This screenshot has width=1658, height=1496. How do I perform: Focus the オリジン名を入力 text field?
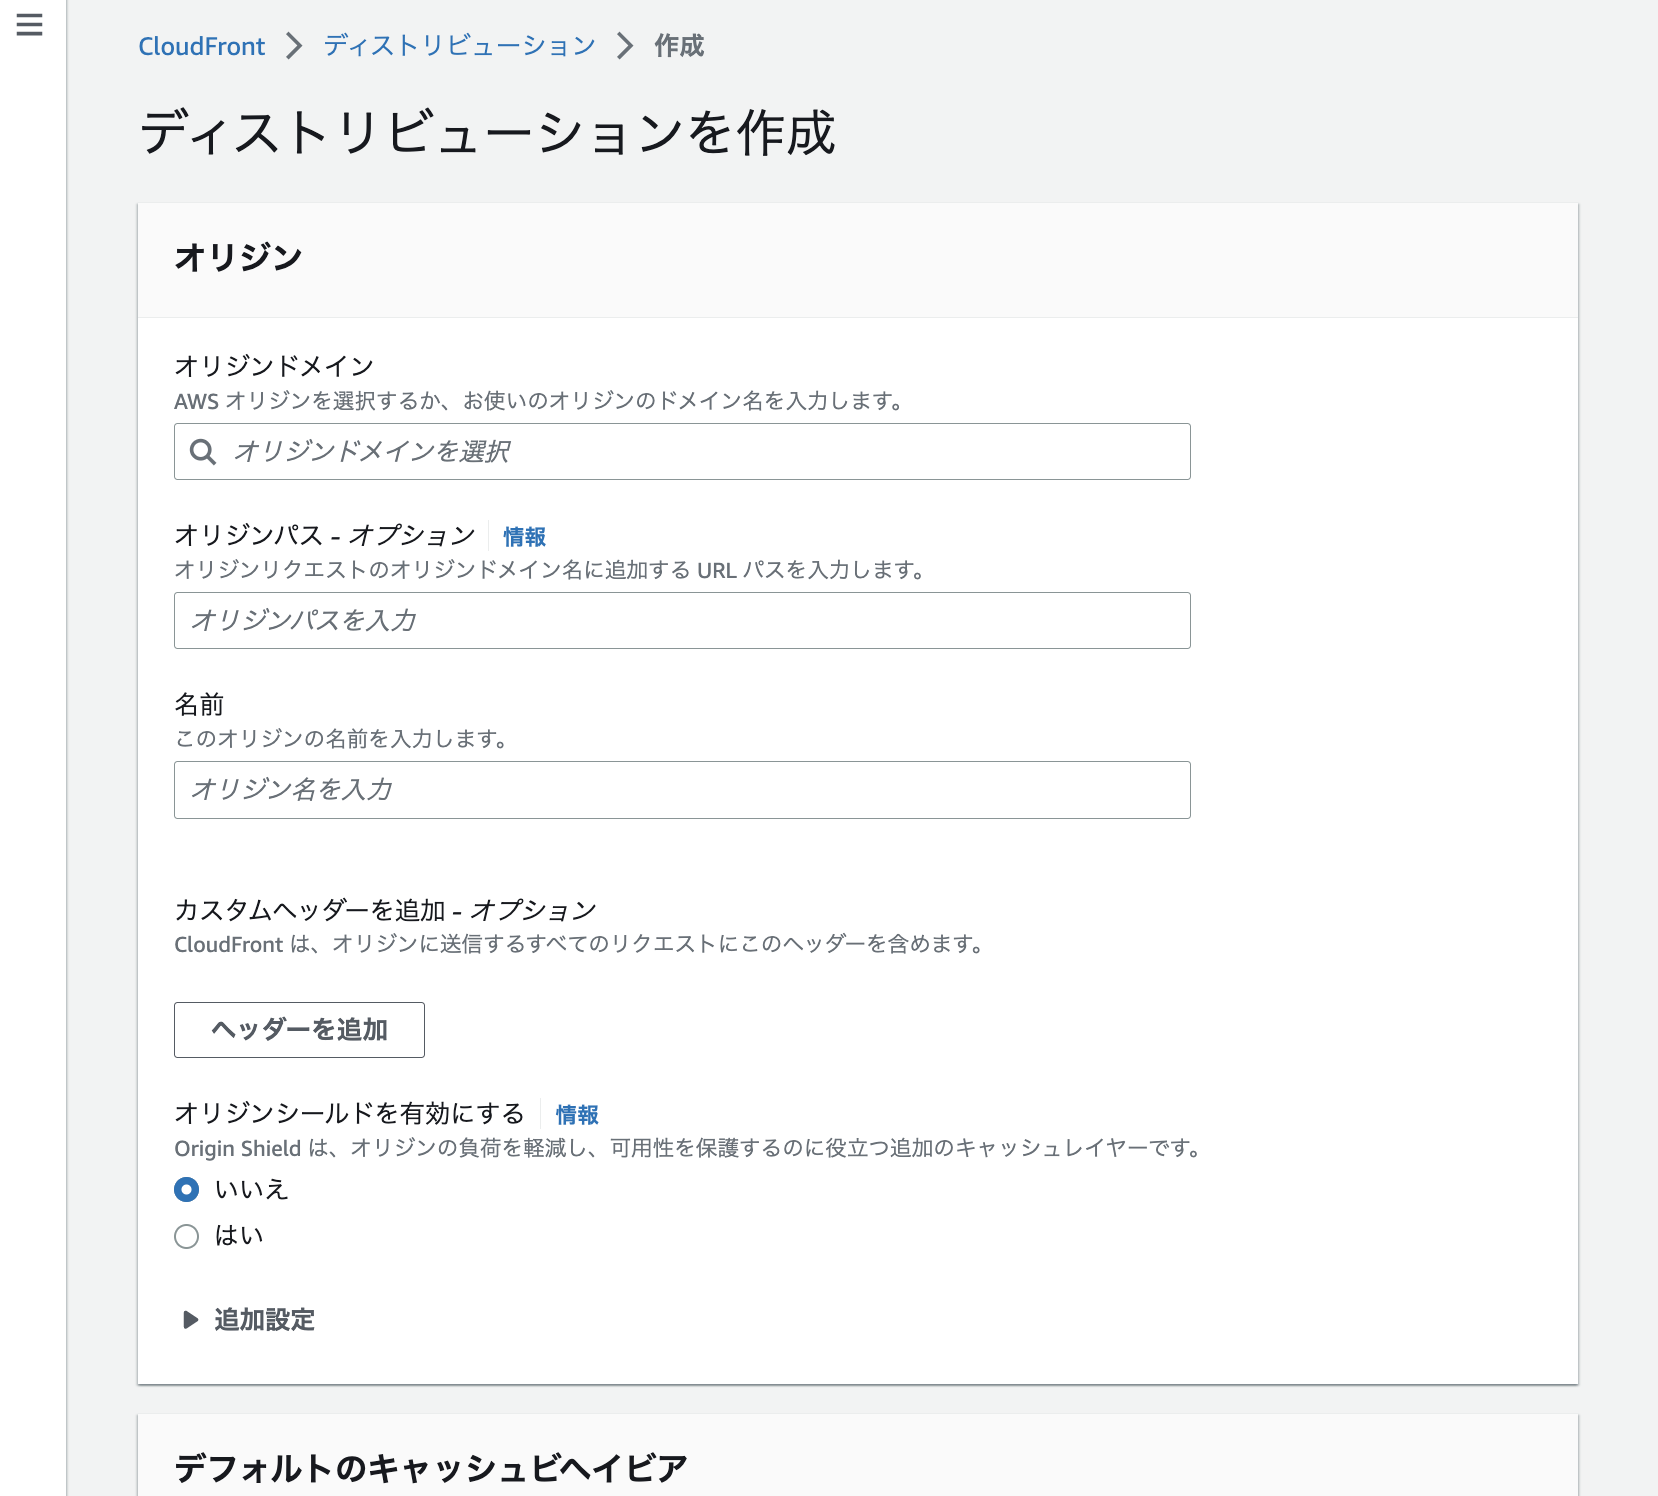coord(682,790)
